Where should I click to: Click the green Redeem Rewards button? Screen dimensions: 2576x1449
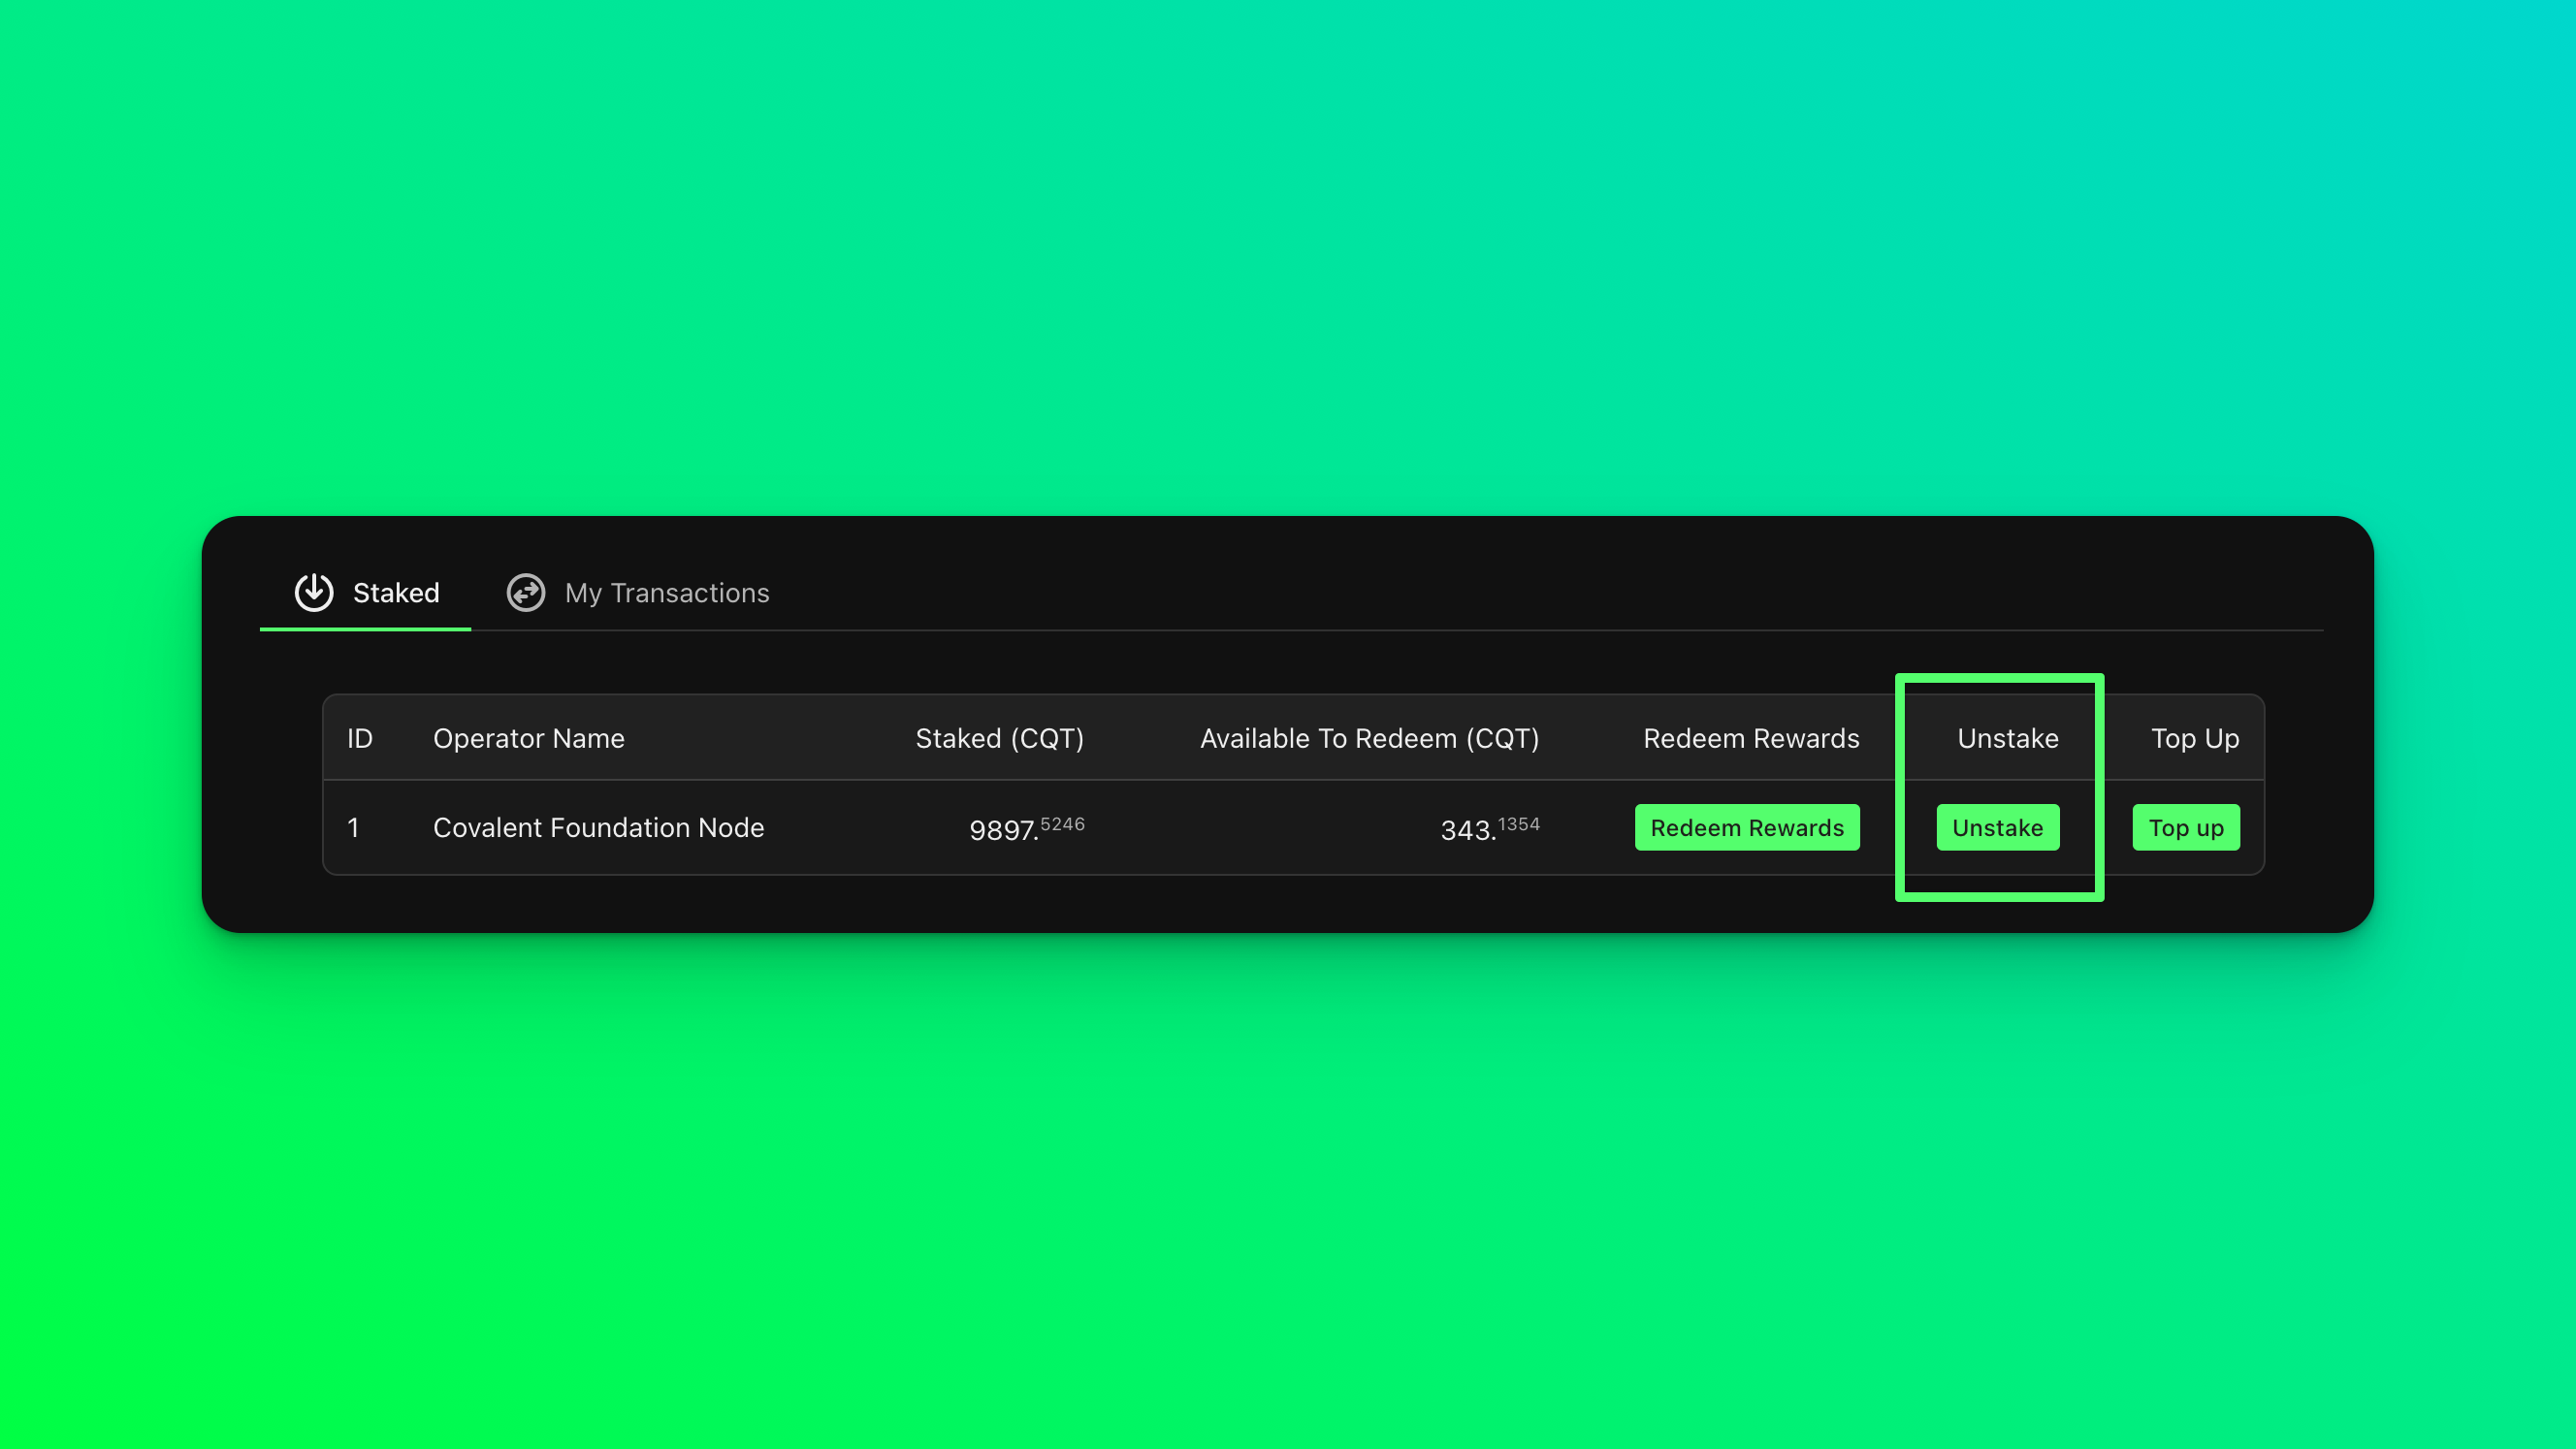[x=1747, y=827]
